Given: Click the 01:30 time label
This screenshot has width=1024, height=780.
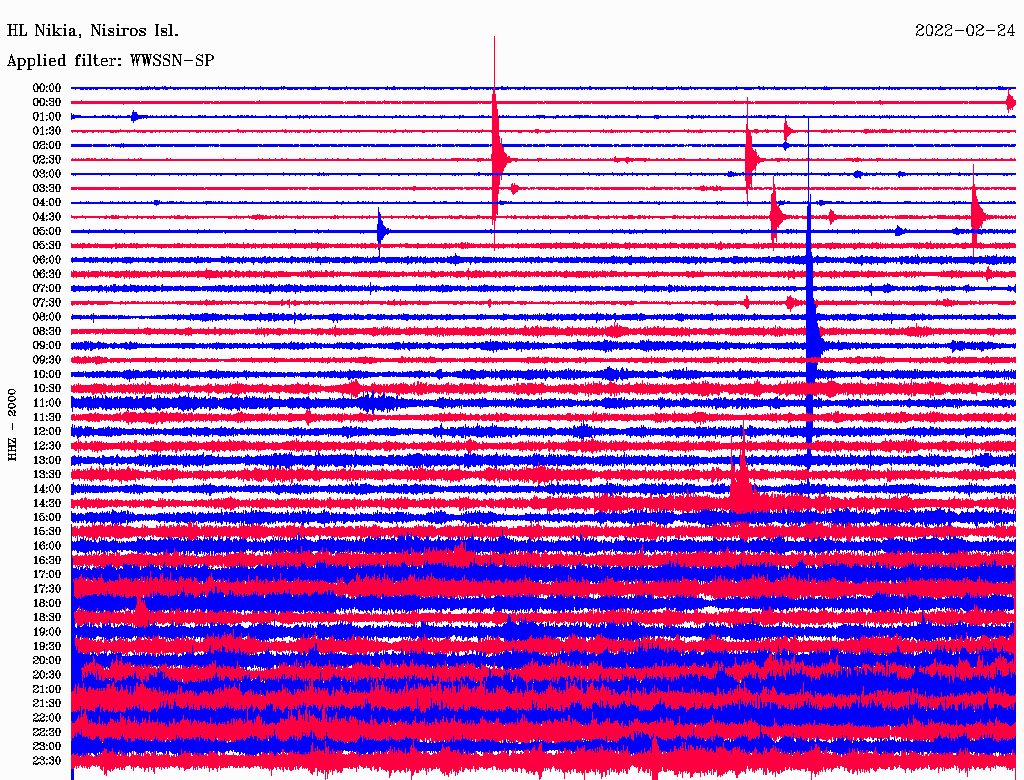Looking at the screenshot, I should (47, 131).
